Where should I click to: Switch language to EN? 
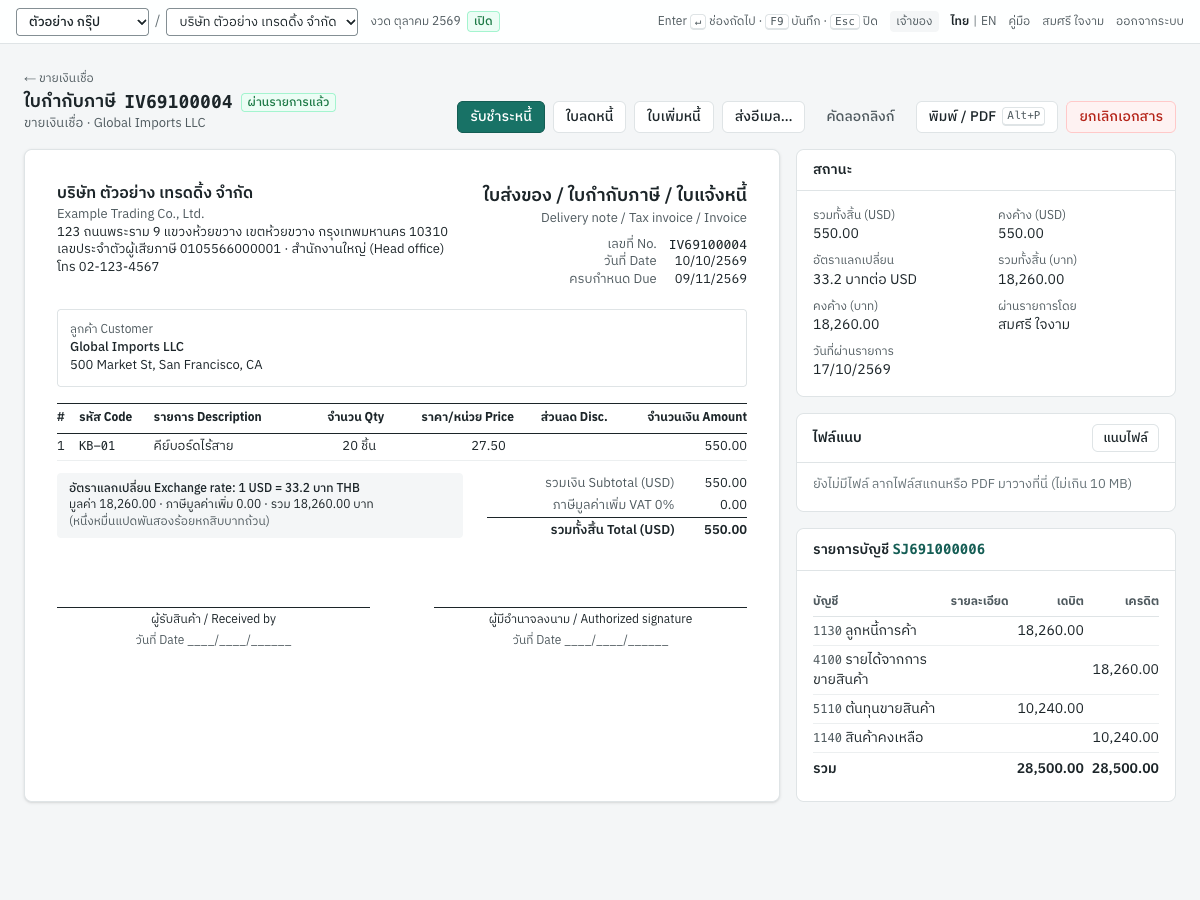[x=988, y=21]
